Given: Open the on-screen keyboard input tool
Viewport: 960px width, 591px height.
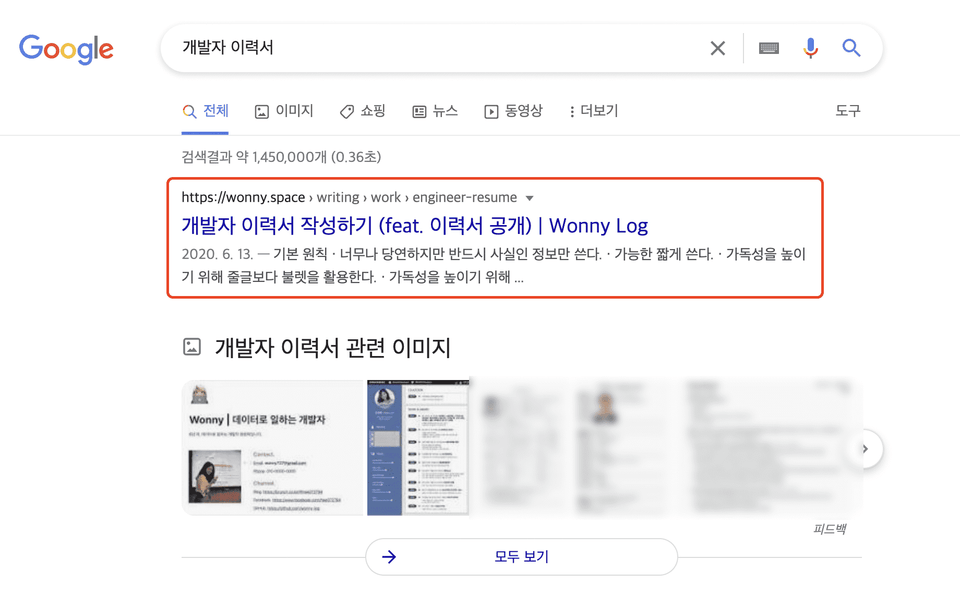Looking at the screenshot, I should pyautogui.click(x=768, y=48).
